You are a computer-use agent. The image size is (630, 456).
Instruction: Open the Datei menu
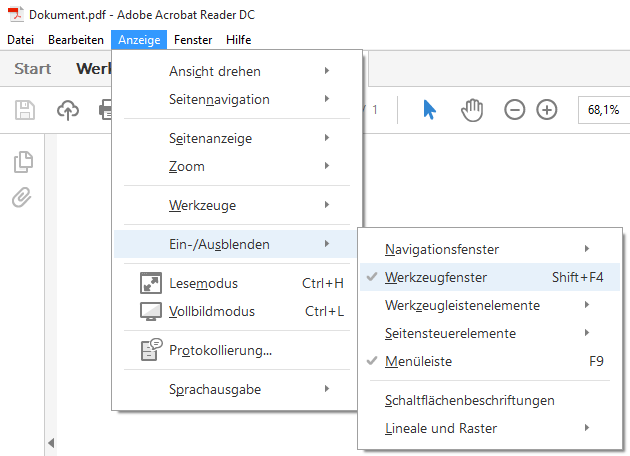pos(20,40)
